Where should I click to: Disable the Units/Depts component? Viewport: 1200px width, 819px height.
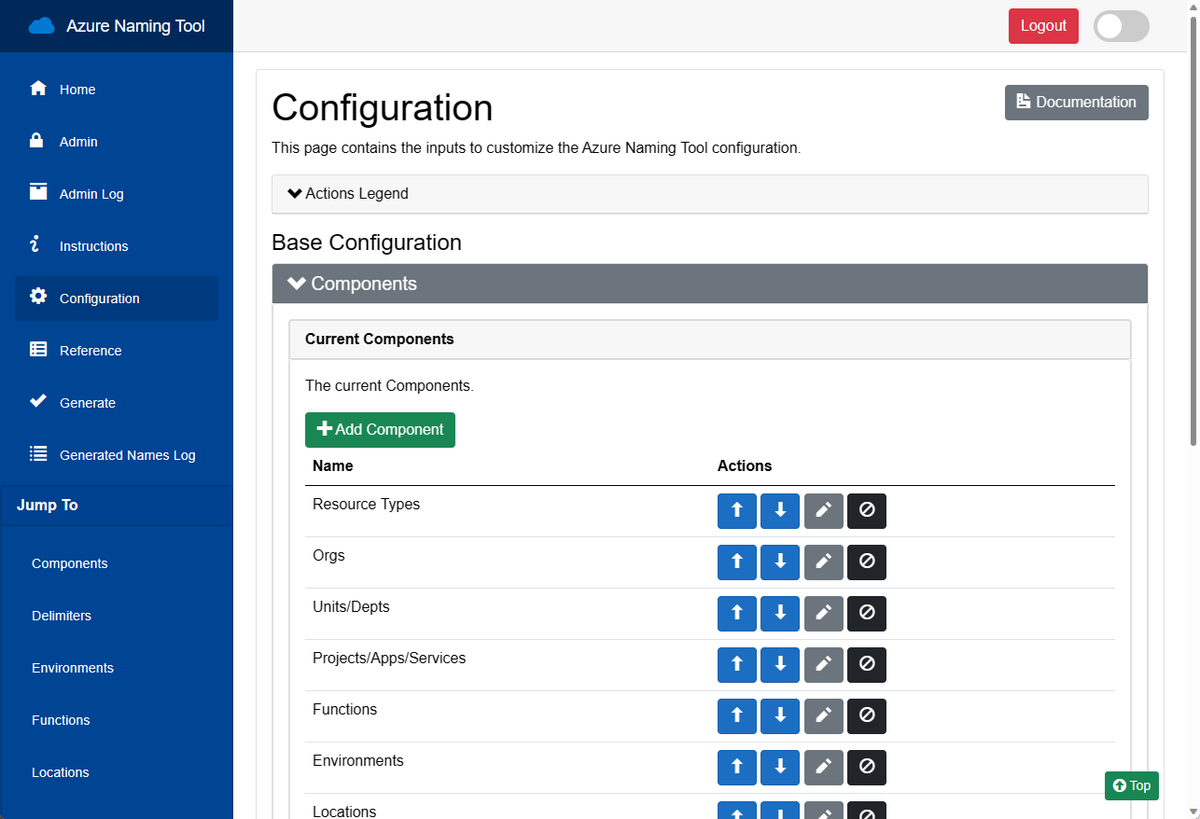(x=867, y=613)
